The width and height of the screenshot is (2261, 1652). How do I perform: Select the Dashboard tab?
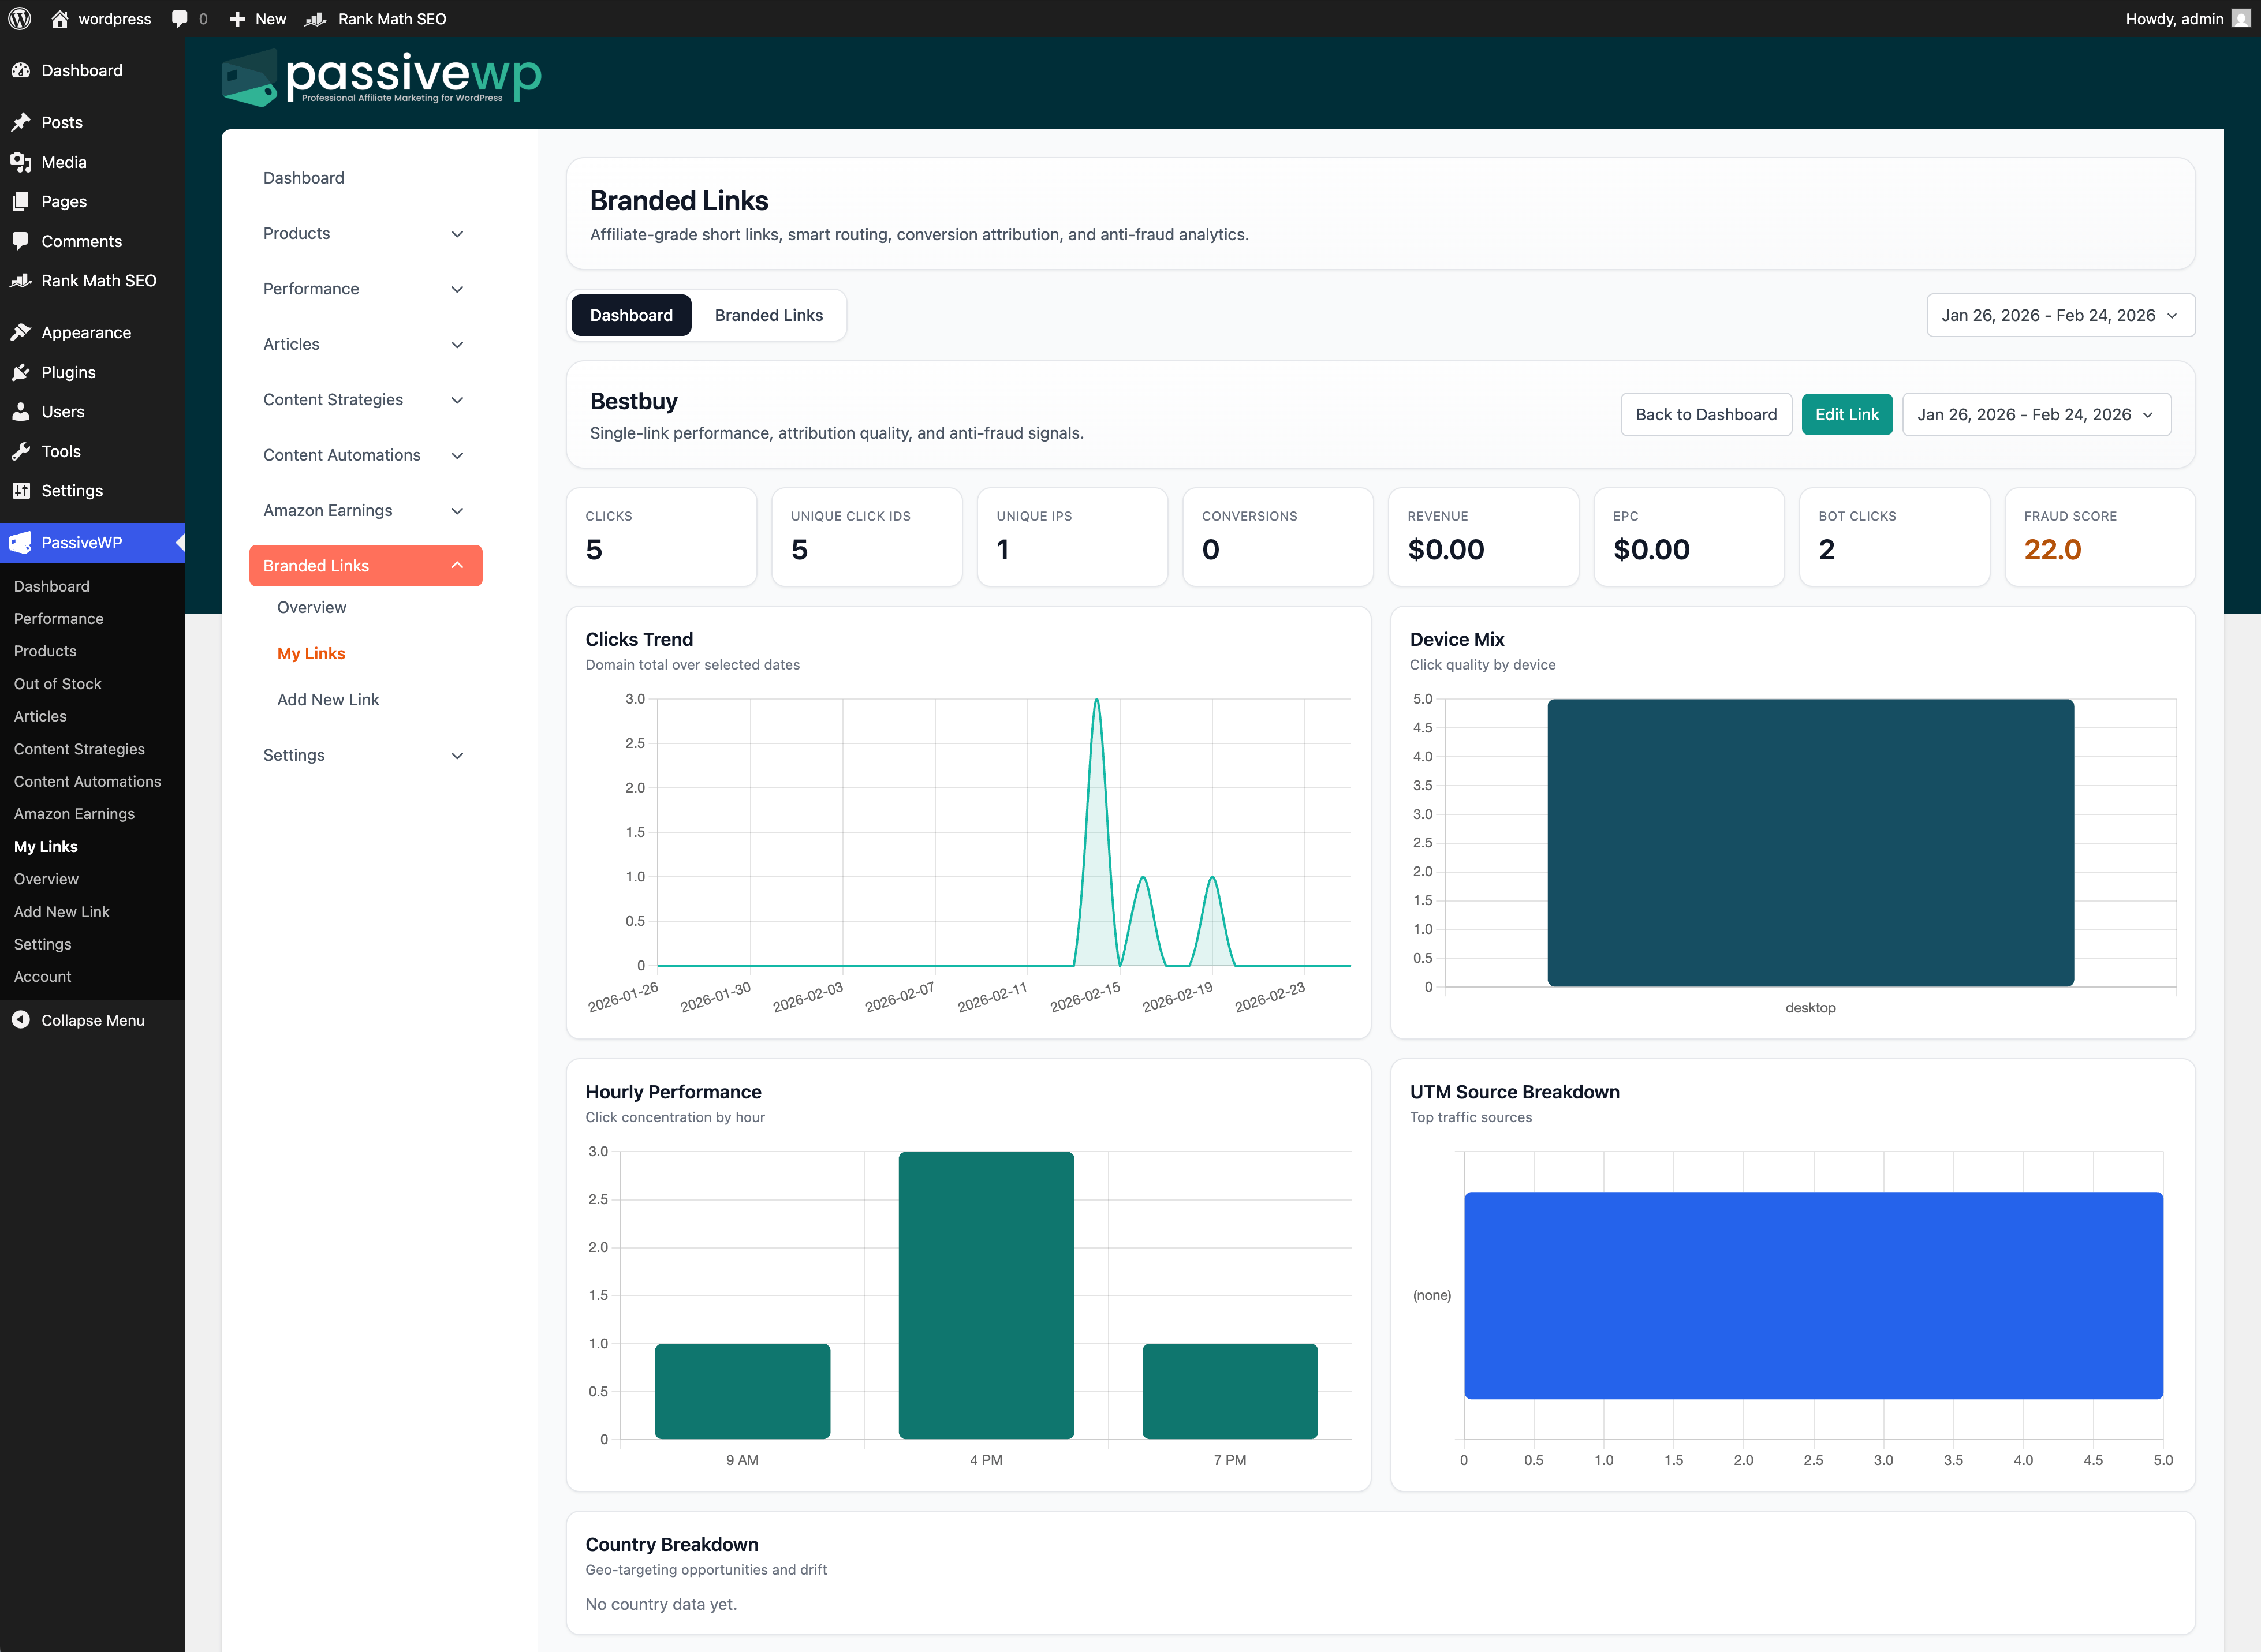[x=631, y=315]
